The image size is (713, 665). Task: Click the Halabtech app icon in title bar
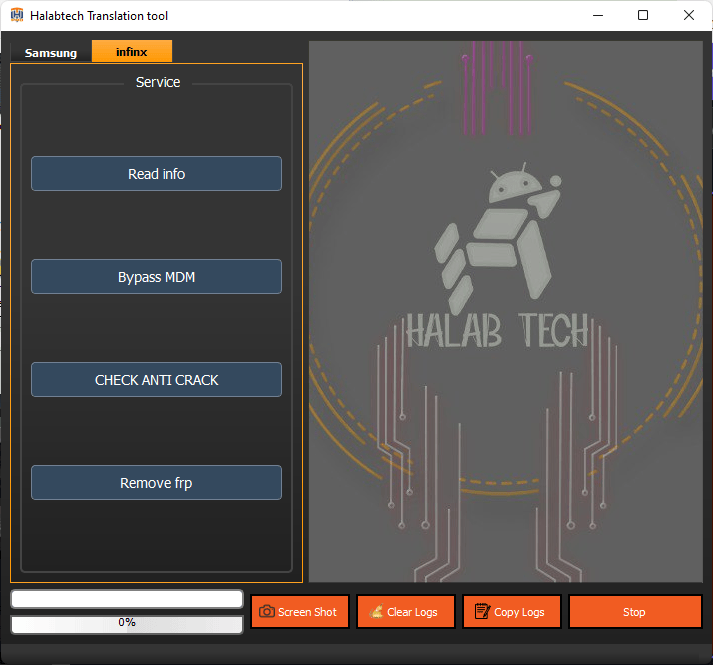click(17, 15)
